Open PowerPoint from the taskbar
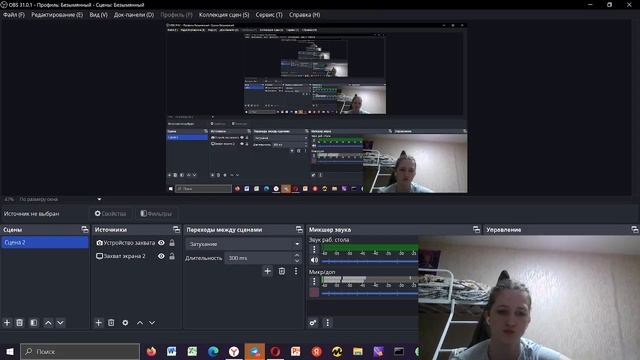The height and width of the screenshot is (360, 640). coord(296,351)
